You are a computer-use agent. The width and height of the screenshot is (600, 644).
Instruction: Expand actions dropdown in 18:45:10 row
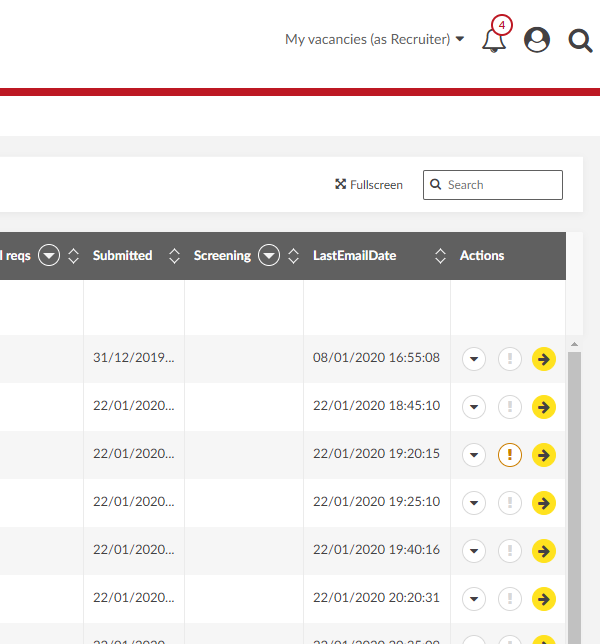474,407
